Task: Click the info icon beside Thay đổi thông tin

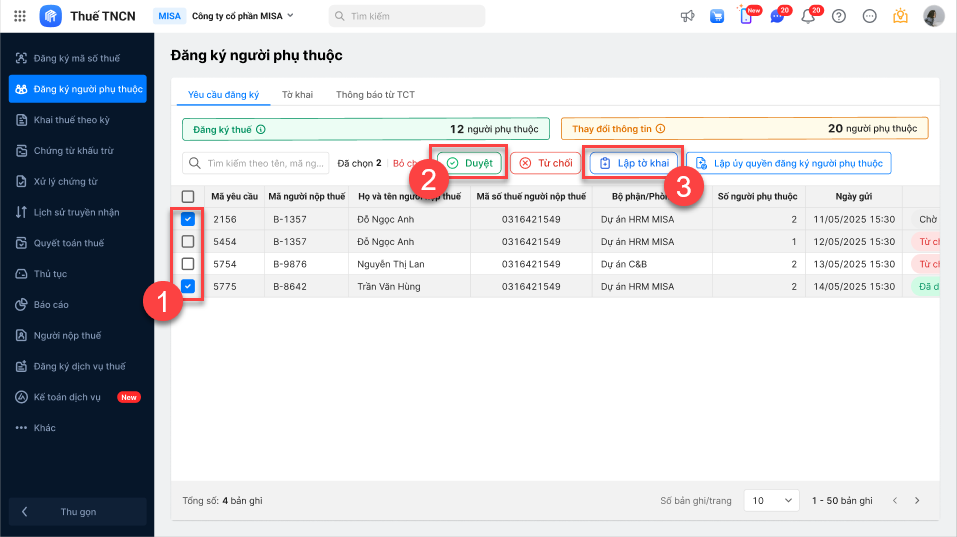Action: 660,129
